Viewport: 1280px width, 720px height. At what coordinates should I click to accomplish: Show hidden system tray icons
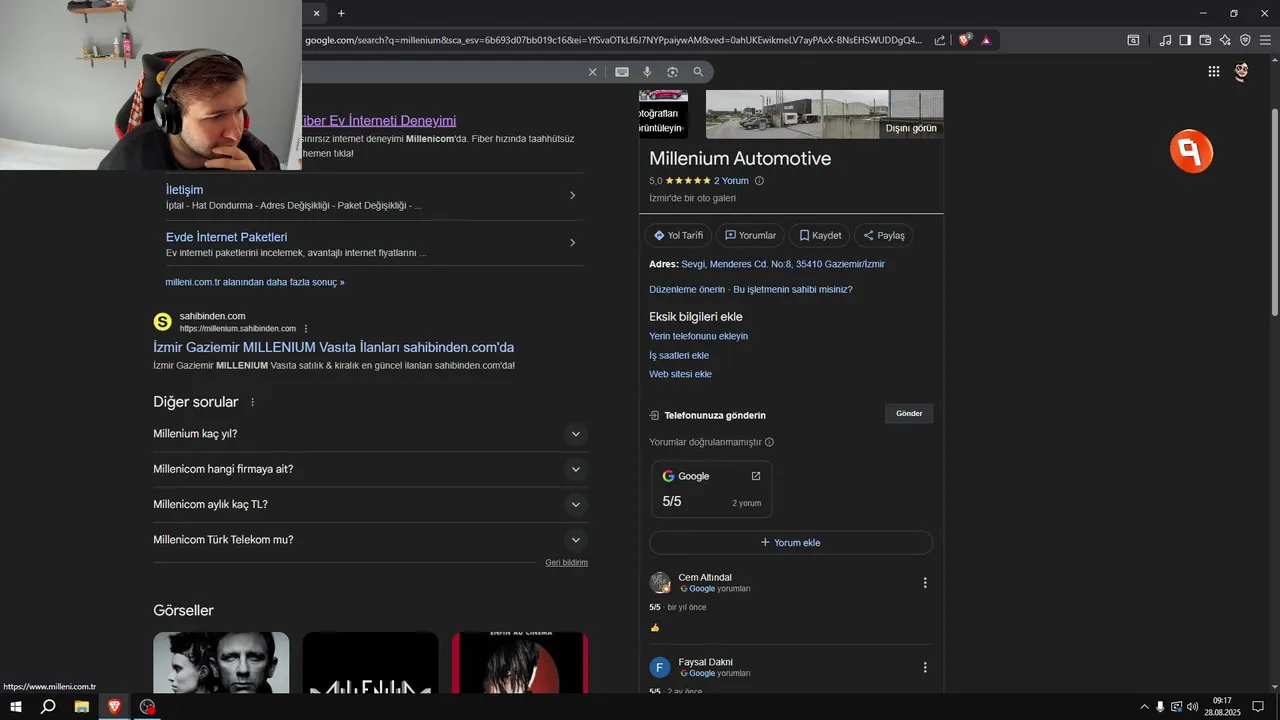[x=1144, y=706]
